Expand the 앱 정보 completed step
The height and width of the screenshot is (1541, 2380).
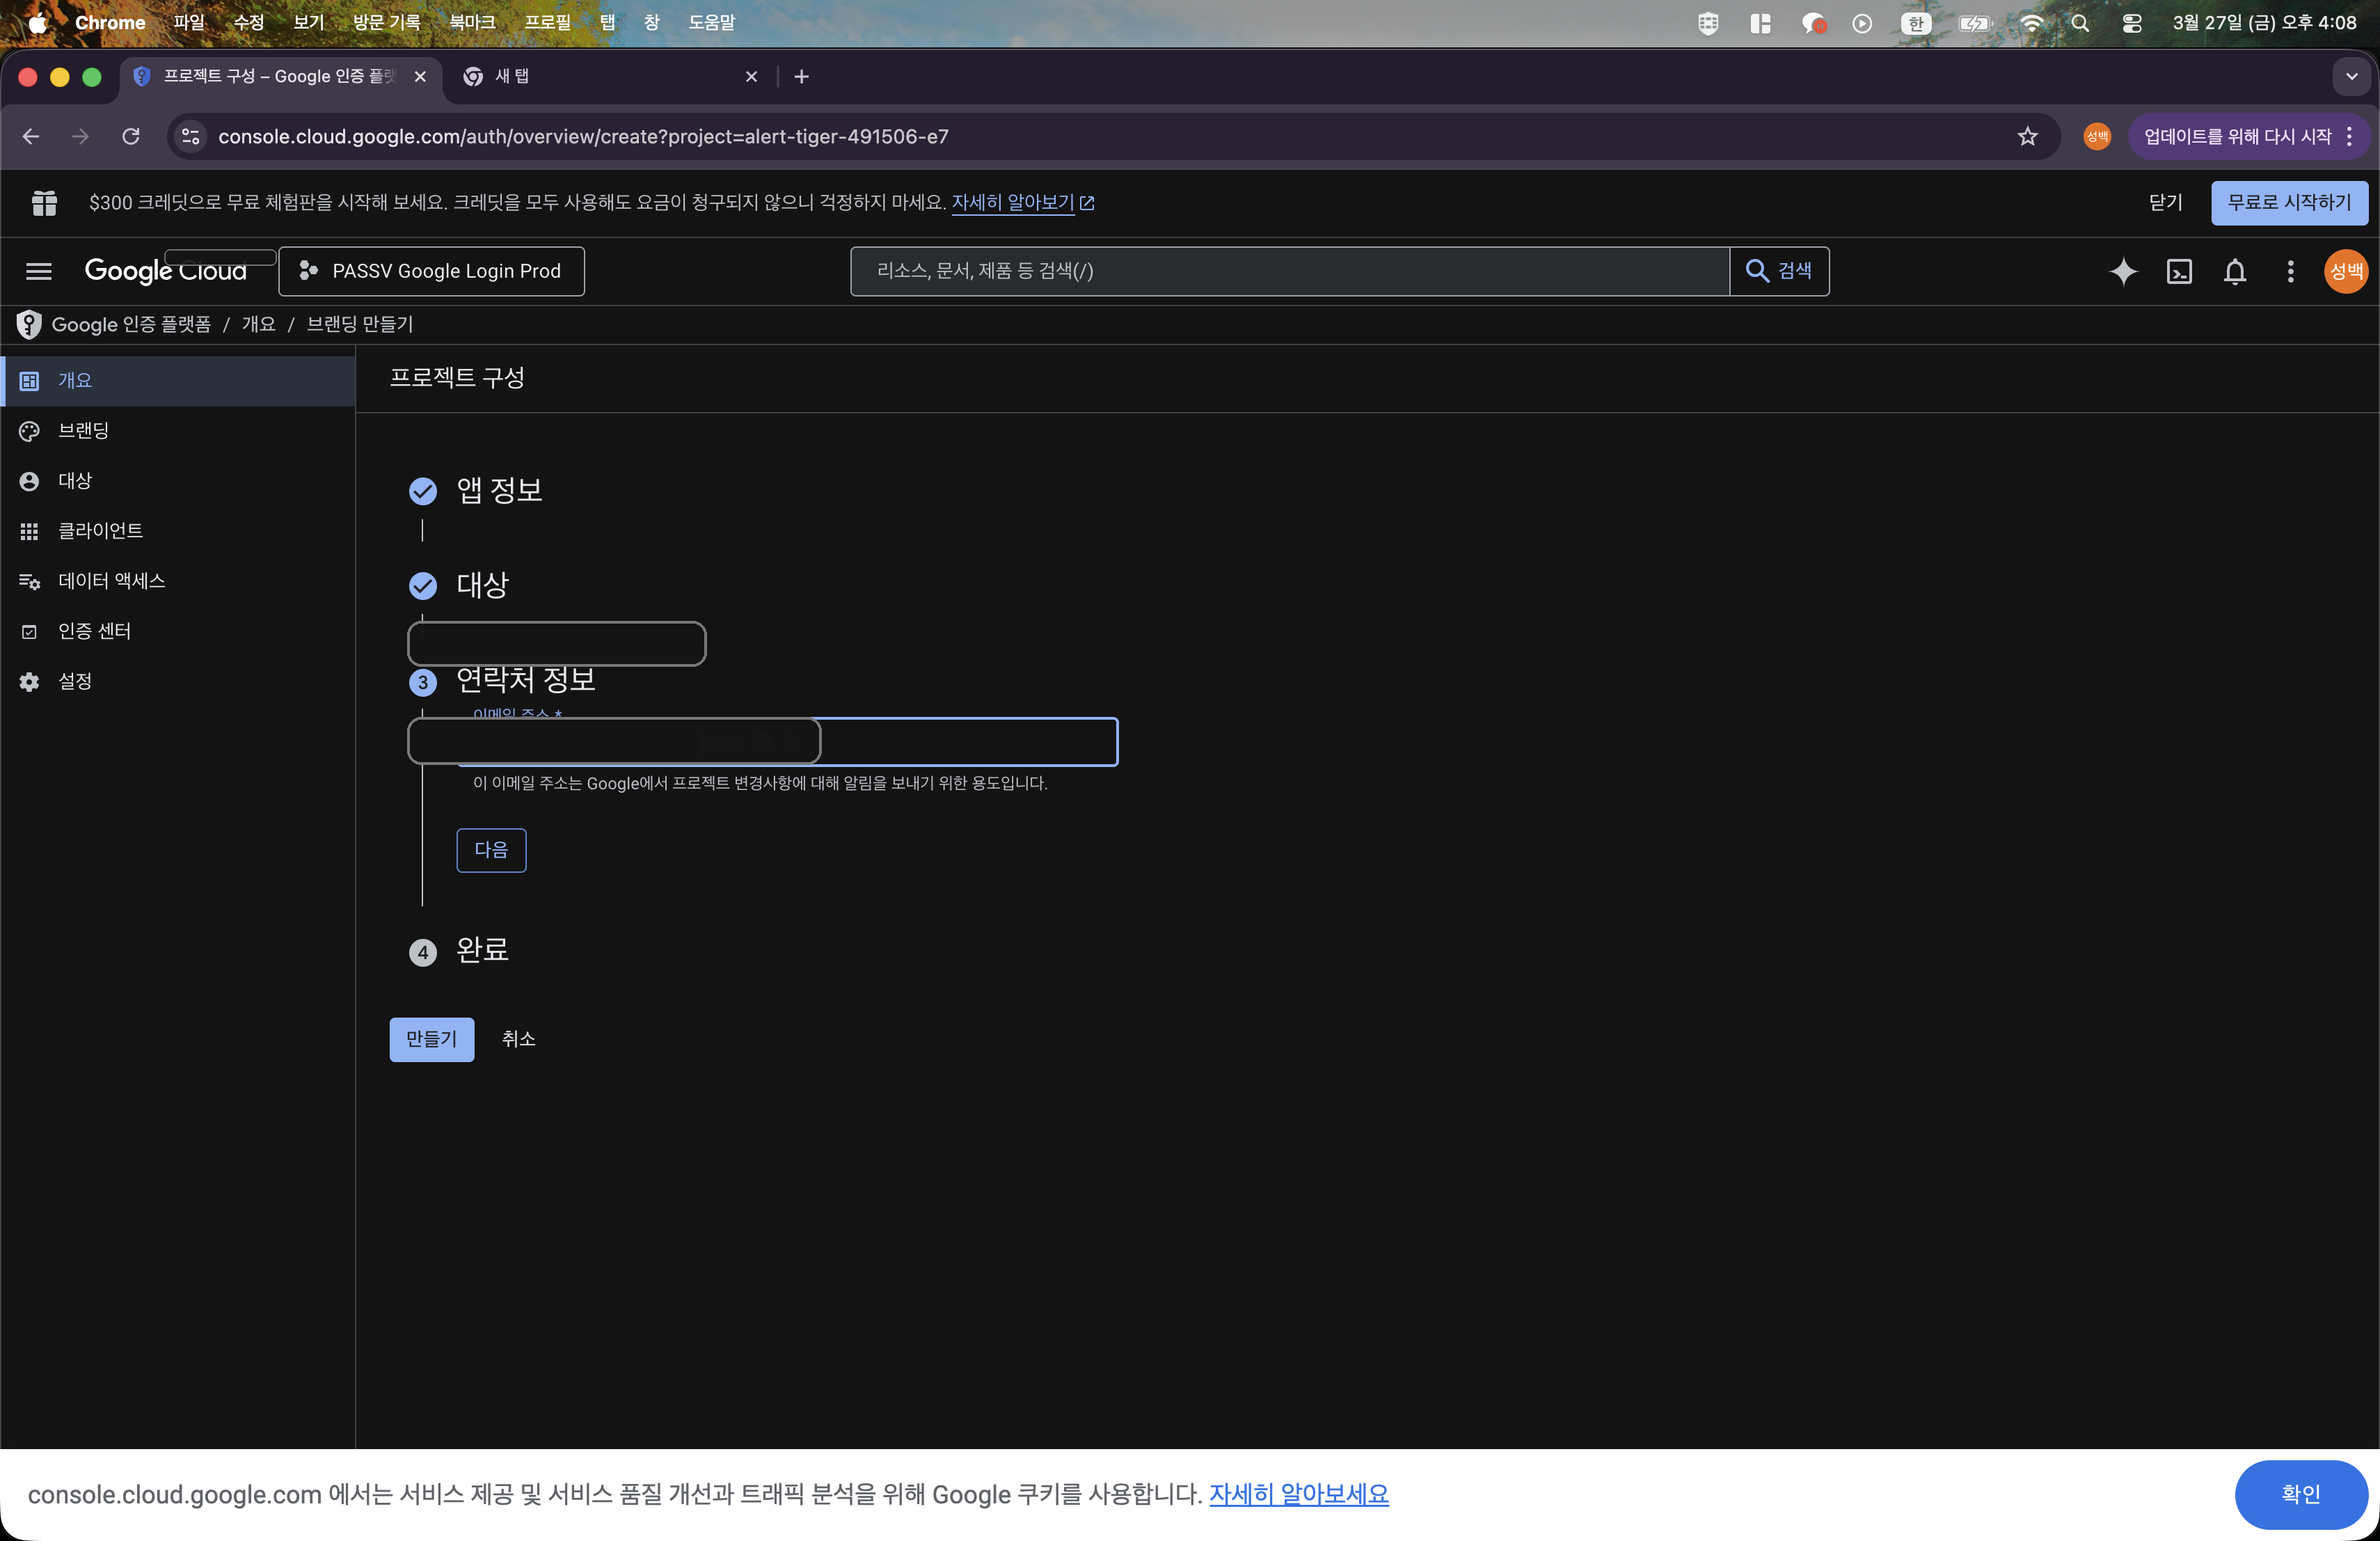tap(499, 490)
